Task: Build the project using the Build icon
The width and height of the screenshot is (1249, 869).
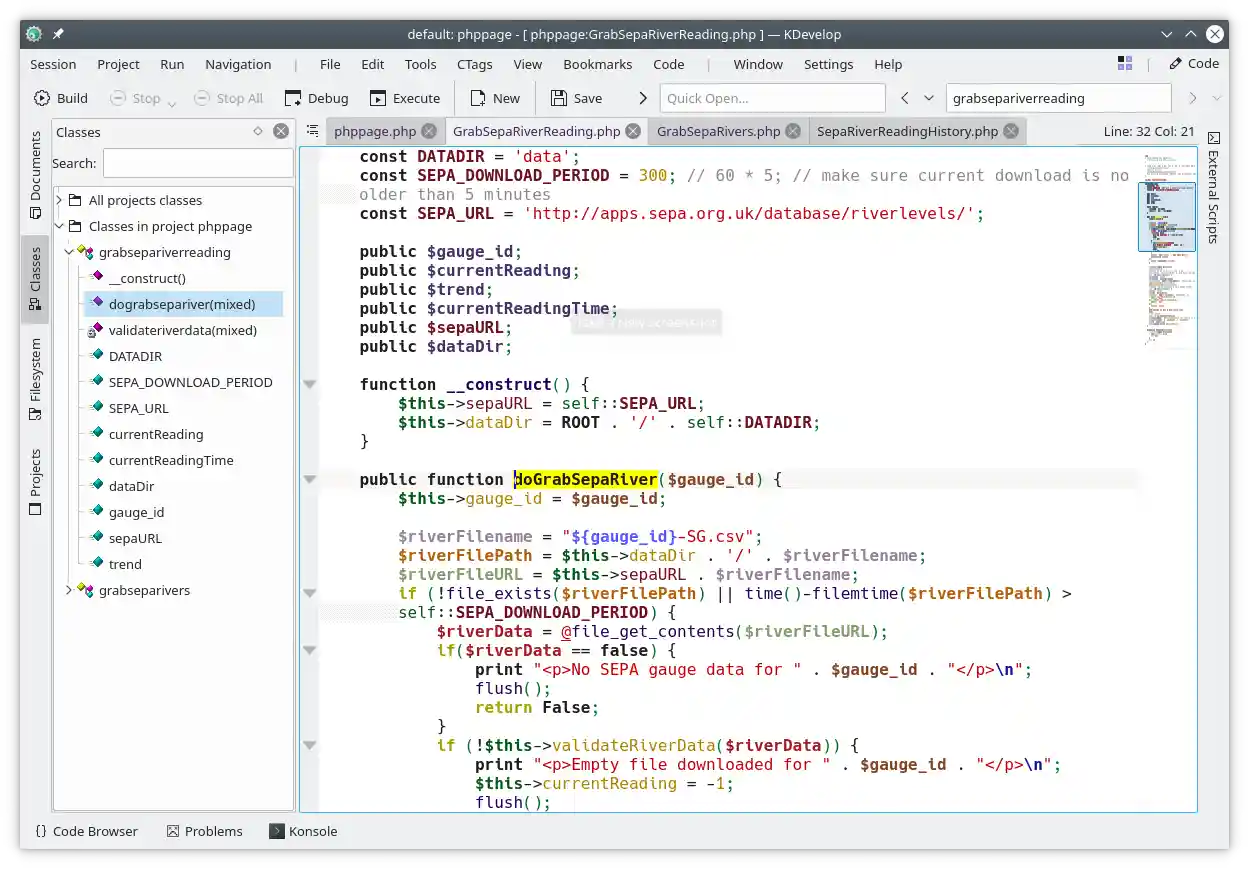Action: click(40, 97)
